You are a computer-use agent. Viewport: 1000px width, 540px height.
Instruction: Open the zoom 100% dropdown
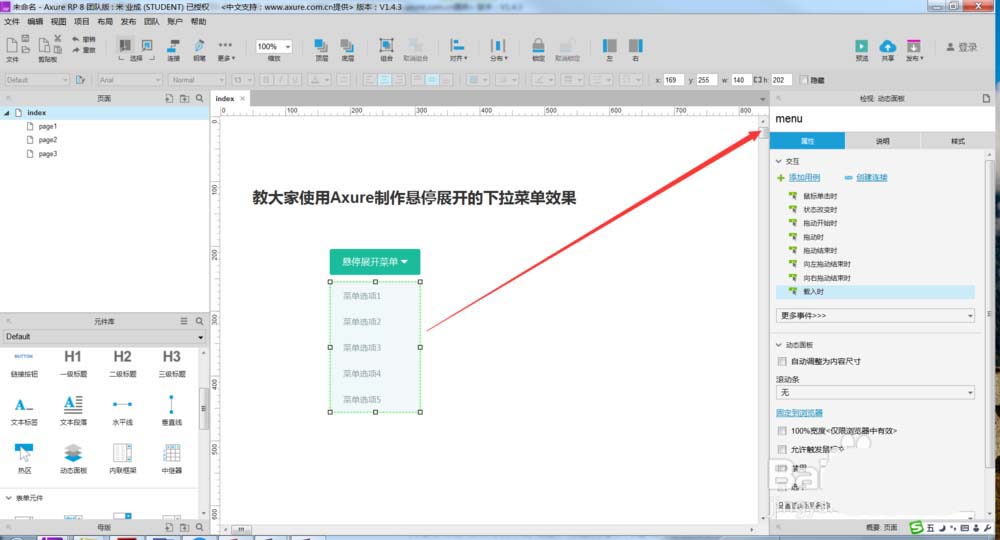point(274,47)
